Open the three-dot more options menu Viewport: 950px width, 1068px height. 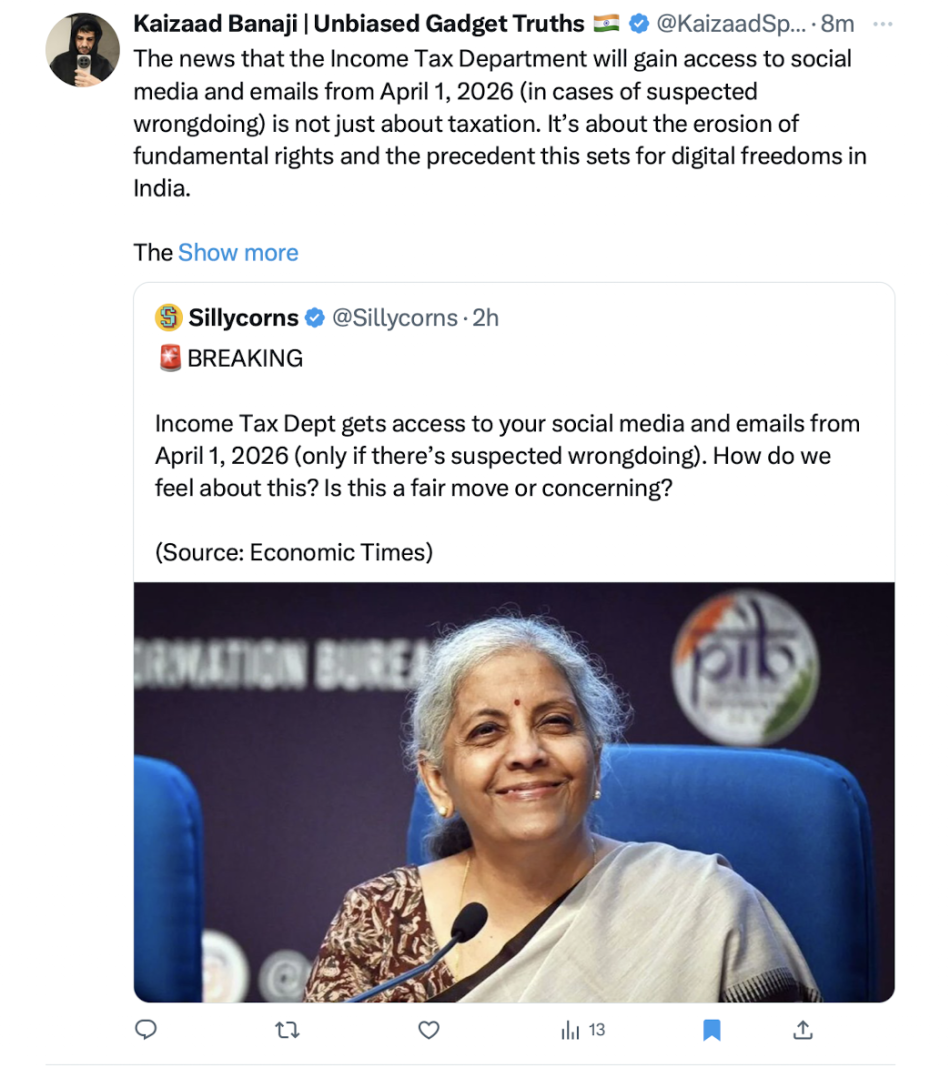(883, 24)
